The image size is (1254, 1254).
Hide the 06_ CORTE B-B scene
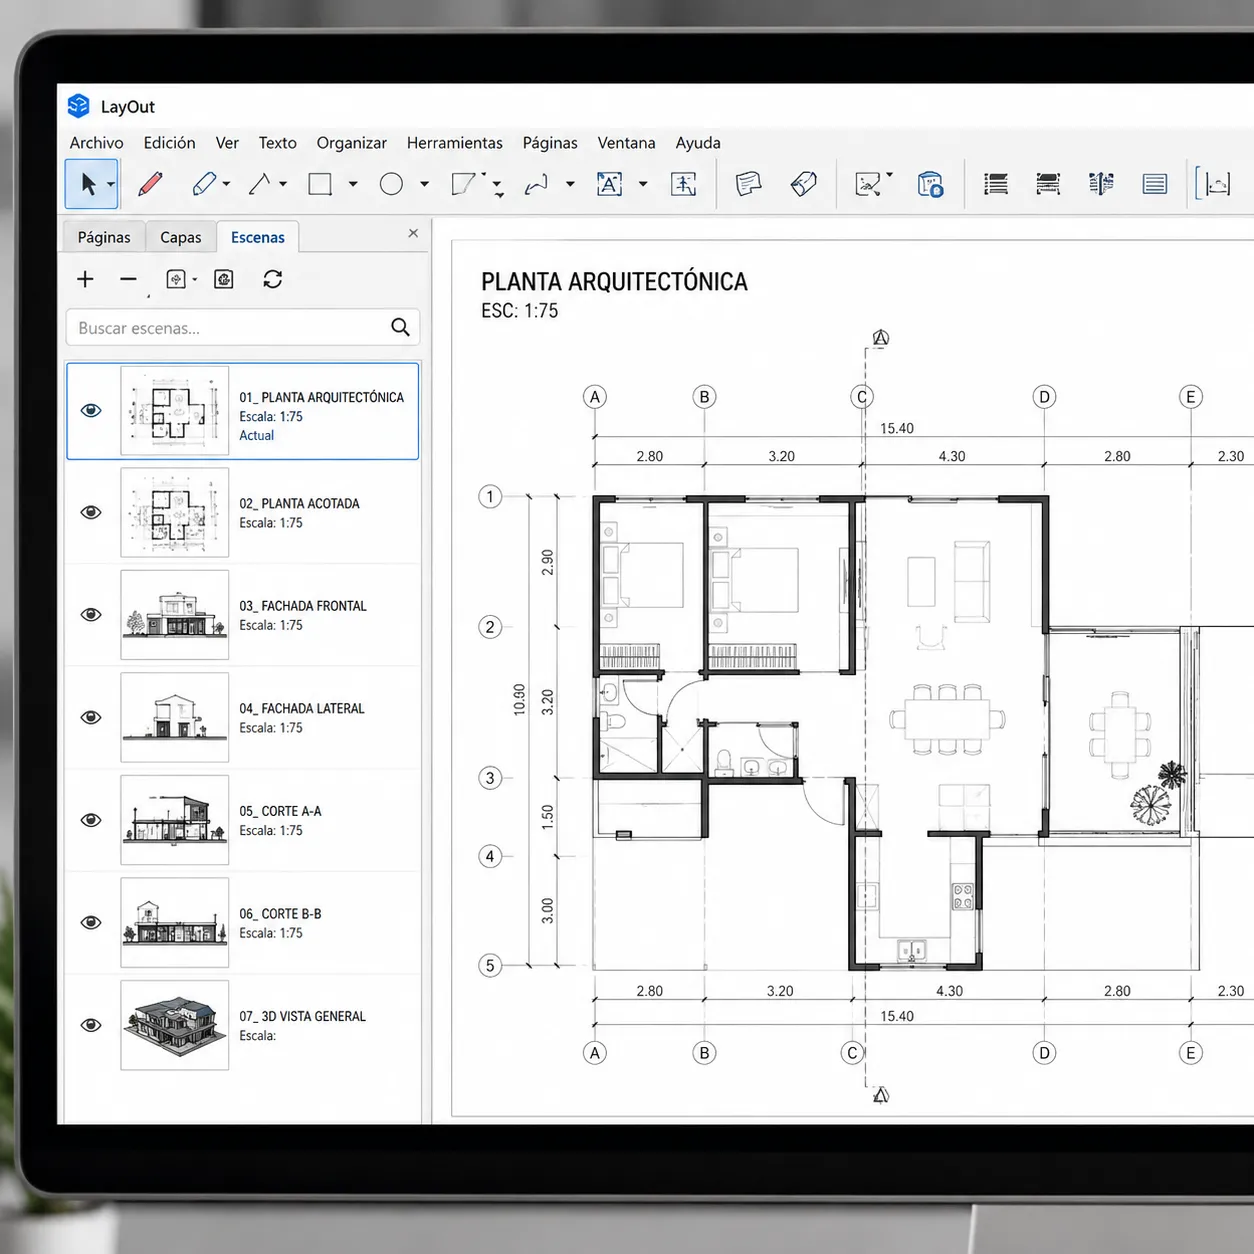[91, 923]
